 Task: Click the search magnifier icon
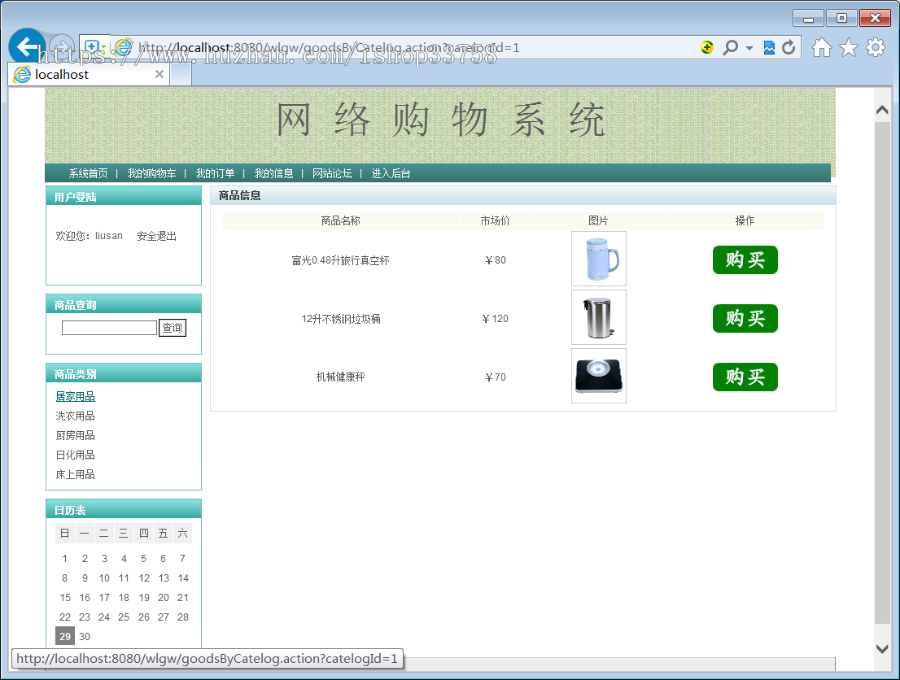pos(730,47)
